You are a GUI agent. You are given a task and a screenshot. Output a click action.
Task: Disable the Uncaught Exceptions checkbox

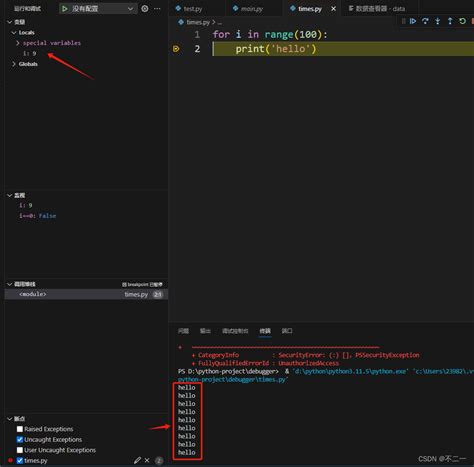click(x=20, y=440)
